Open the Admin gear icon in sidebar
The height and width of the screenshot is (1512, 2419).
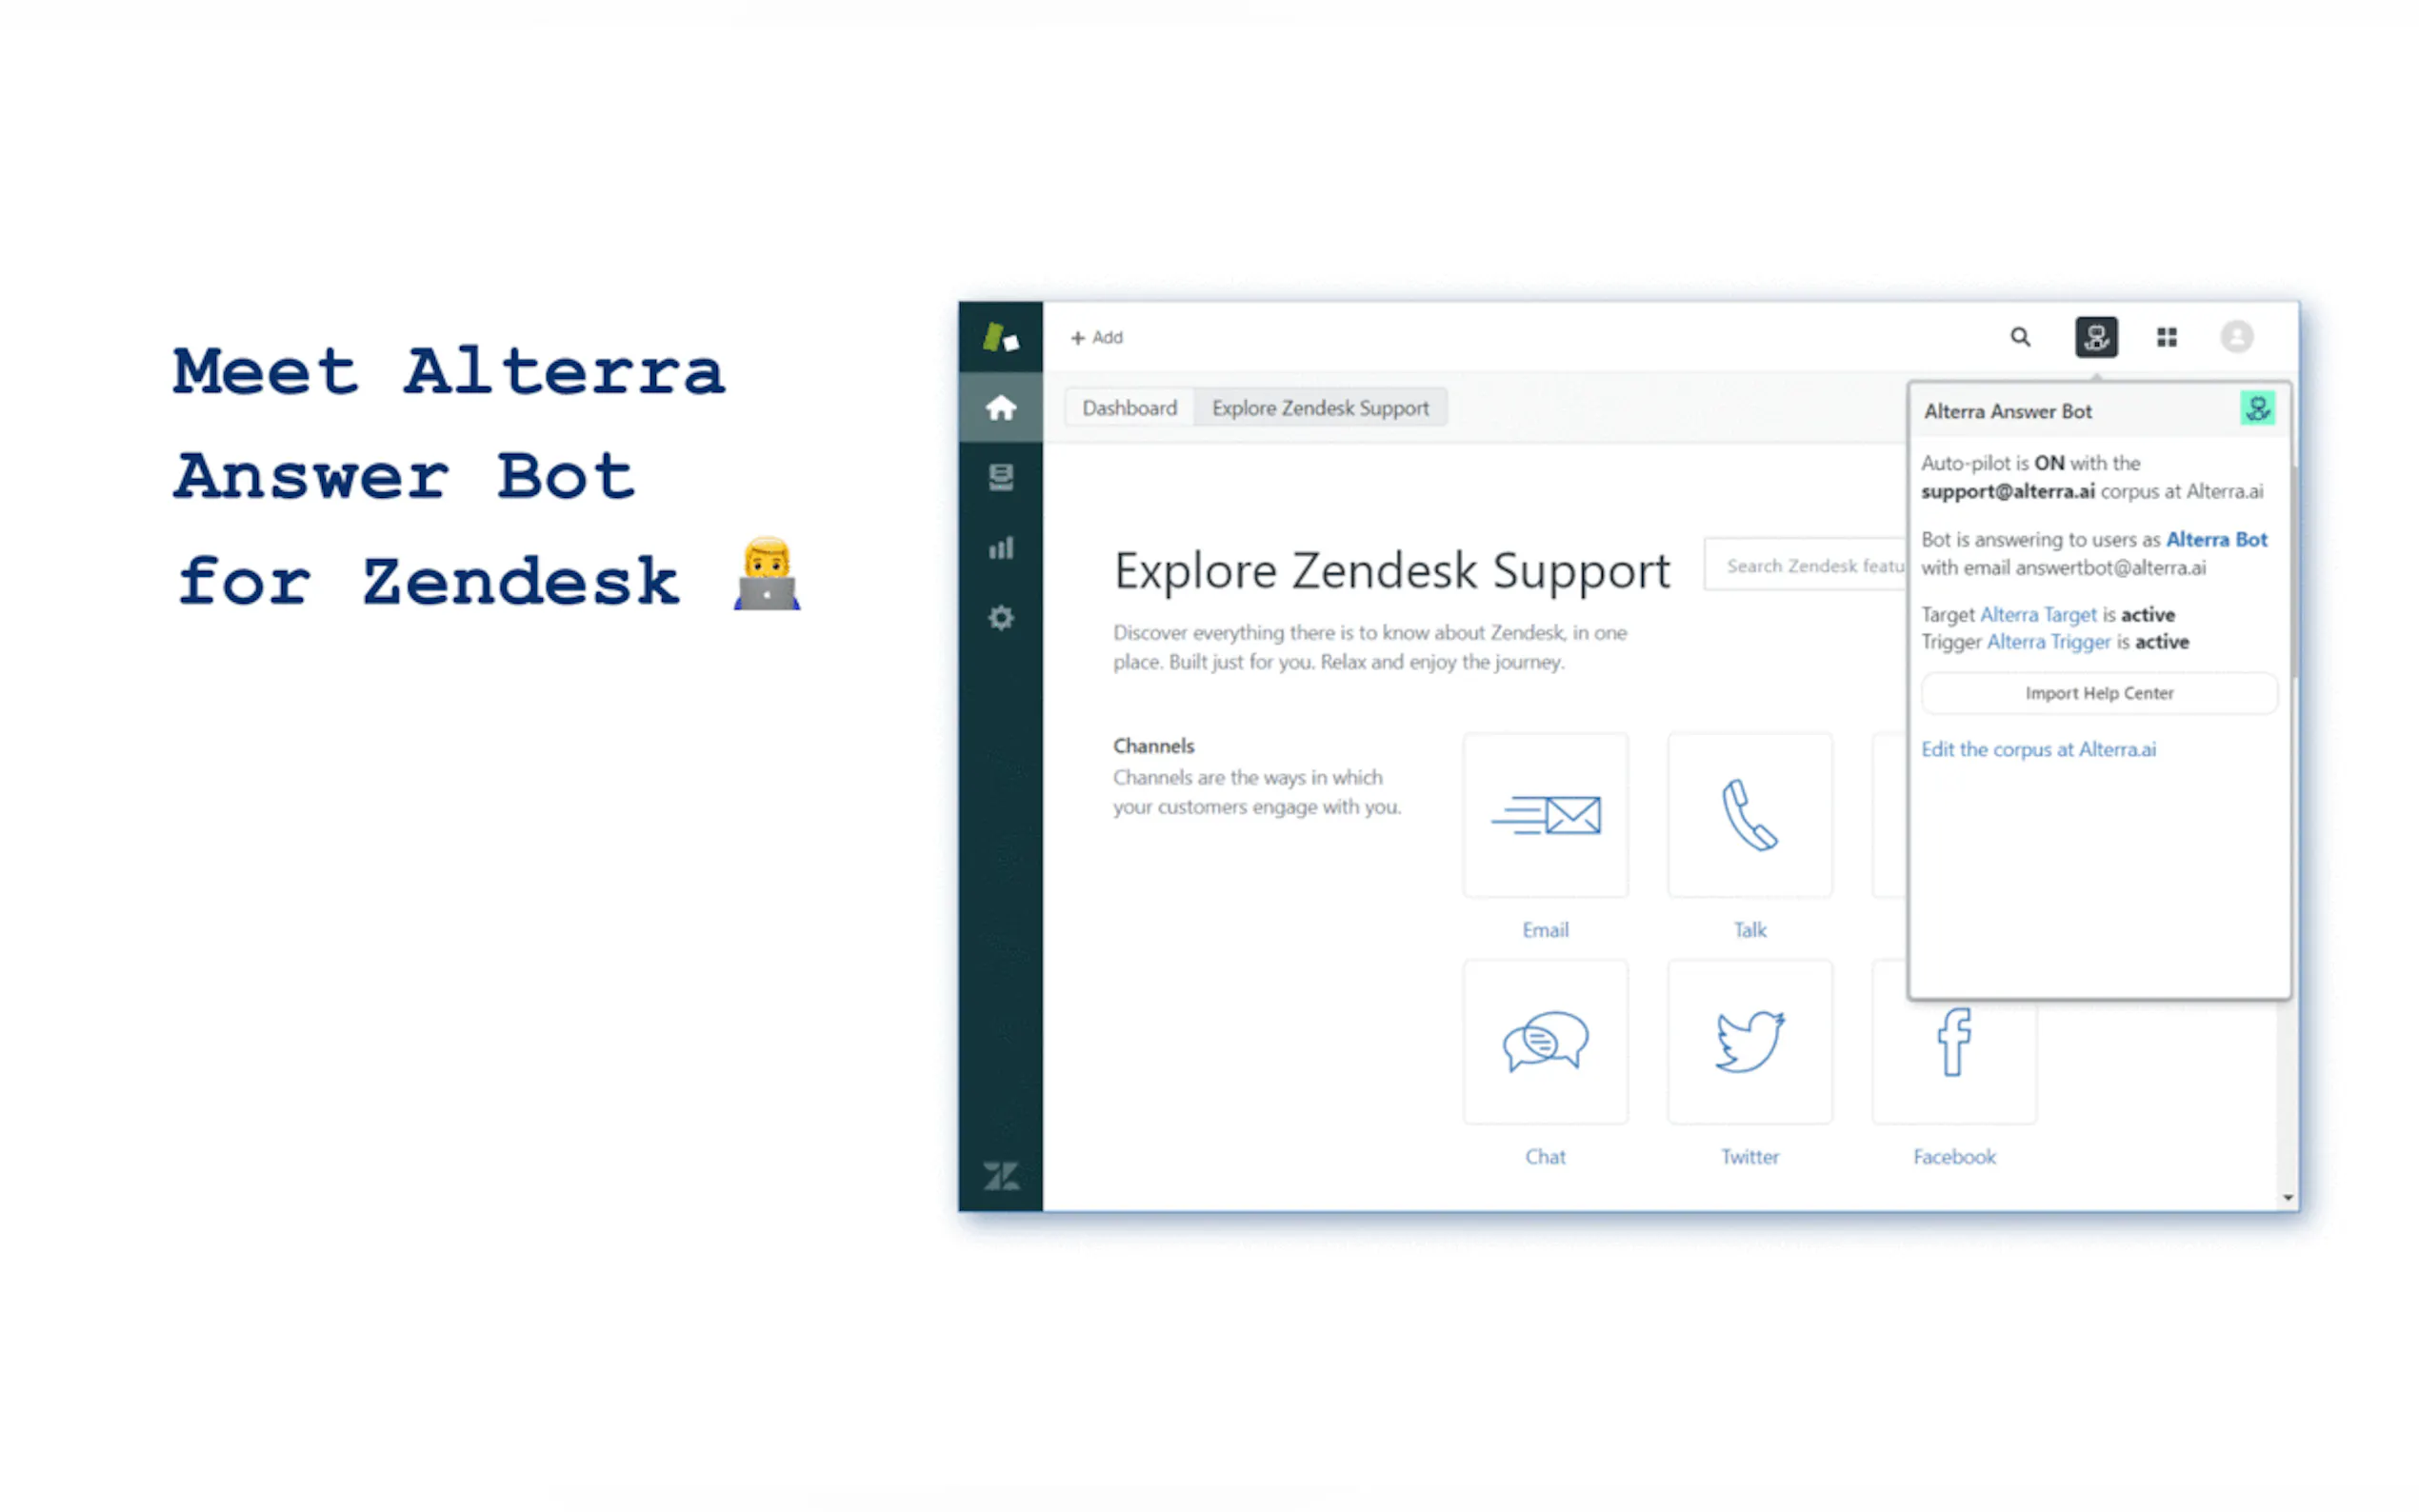[1000, 618]
